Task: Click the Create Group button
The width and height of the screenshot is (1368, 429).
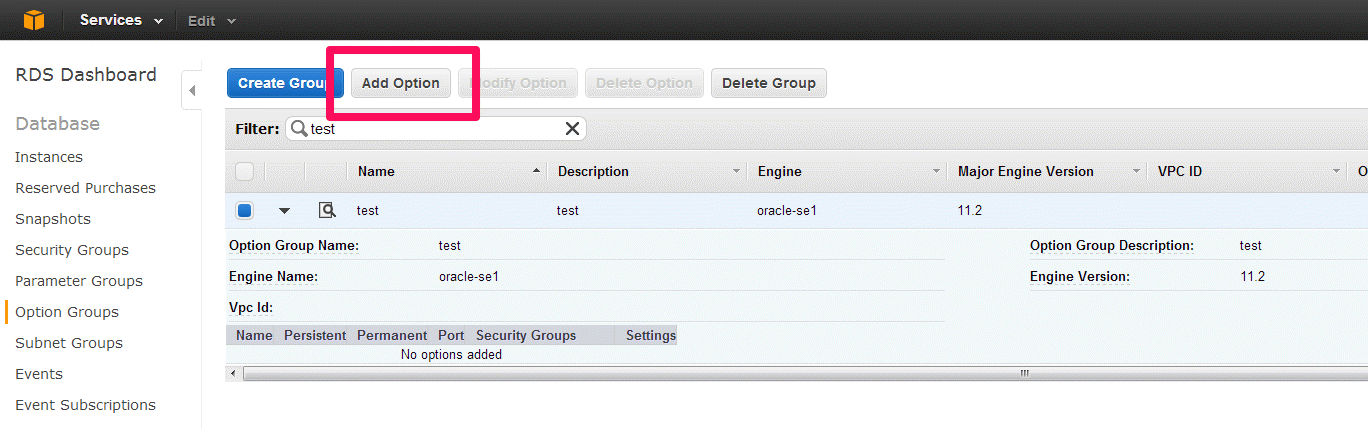Action: pyautogui.click(x=285, y=83)
